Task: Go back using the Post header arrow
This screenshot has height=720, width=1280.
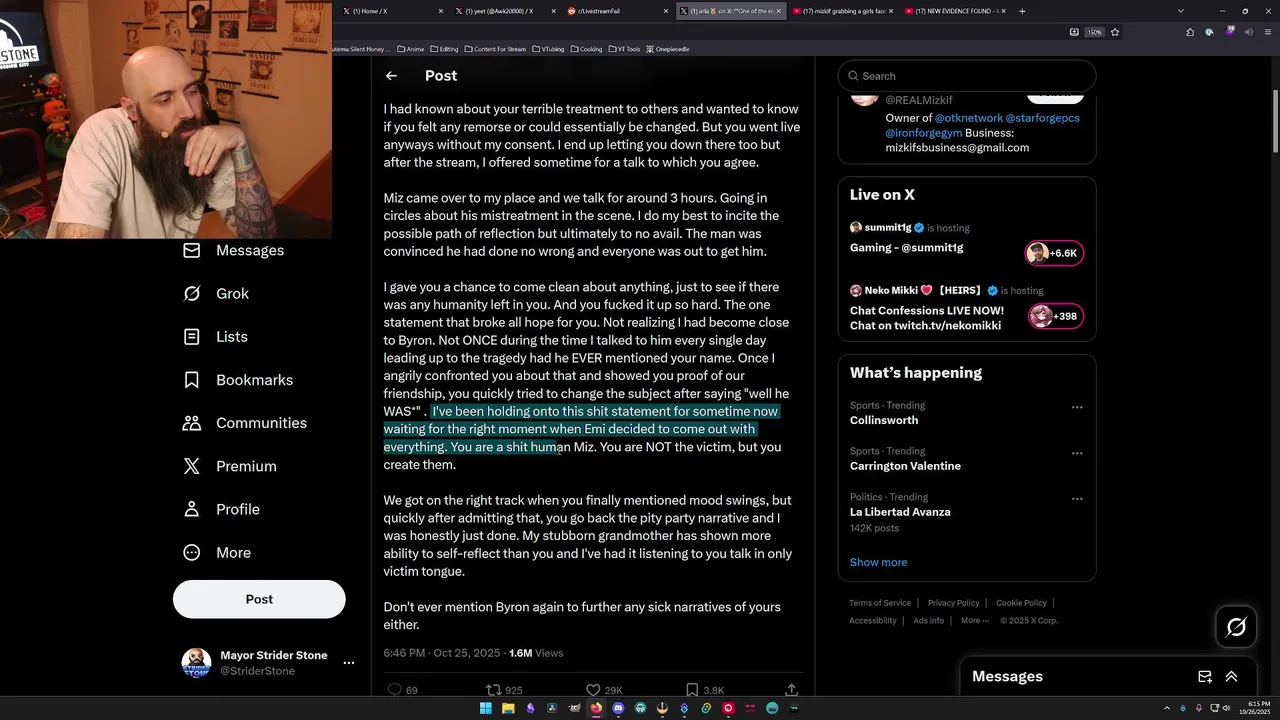Action: (391, 76)
